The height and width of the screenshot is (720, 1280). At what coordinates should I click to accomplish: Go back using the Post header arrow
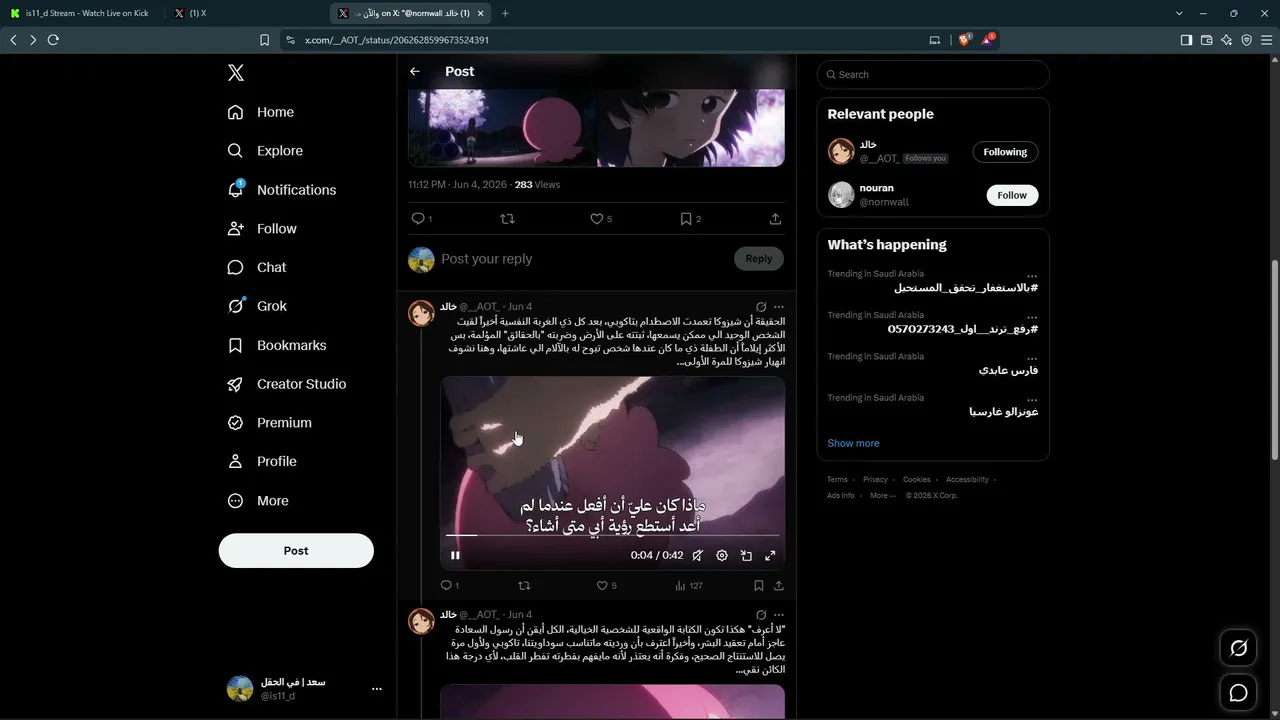pos(415,72)
